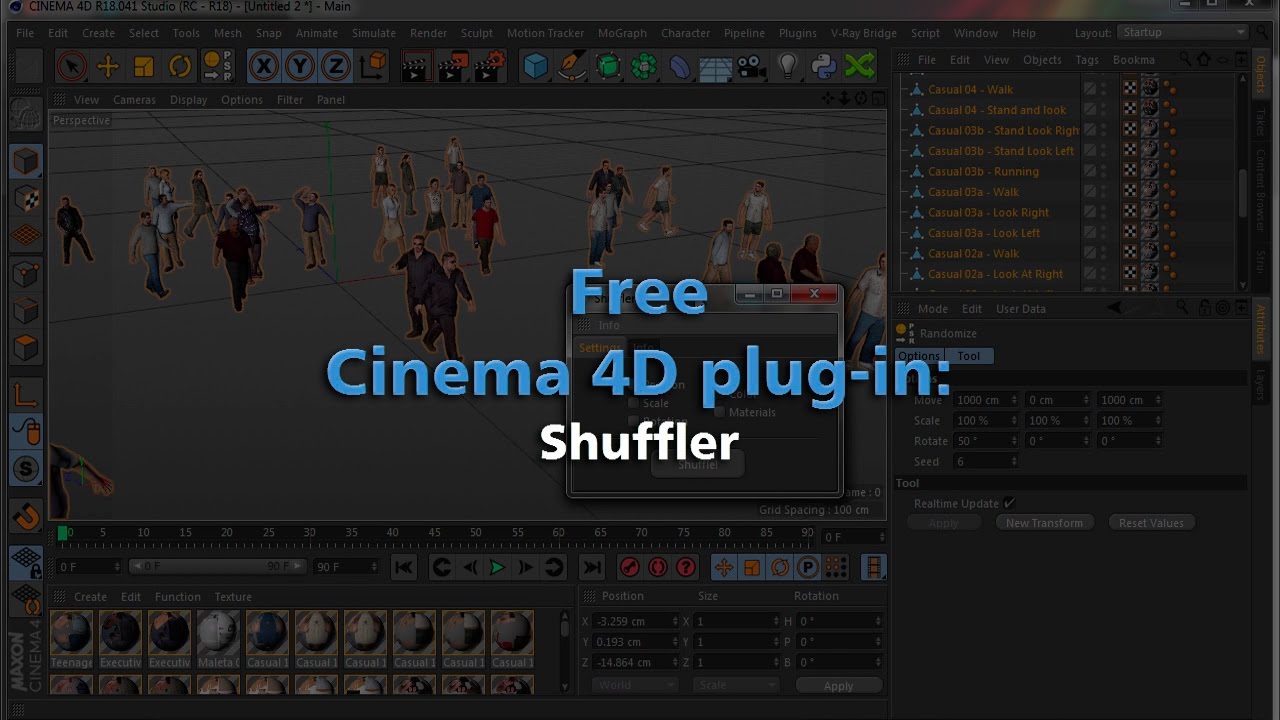Click stepper on Scale X 100 % field

tap(1014, 421)
